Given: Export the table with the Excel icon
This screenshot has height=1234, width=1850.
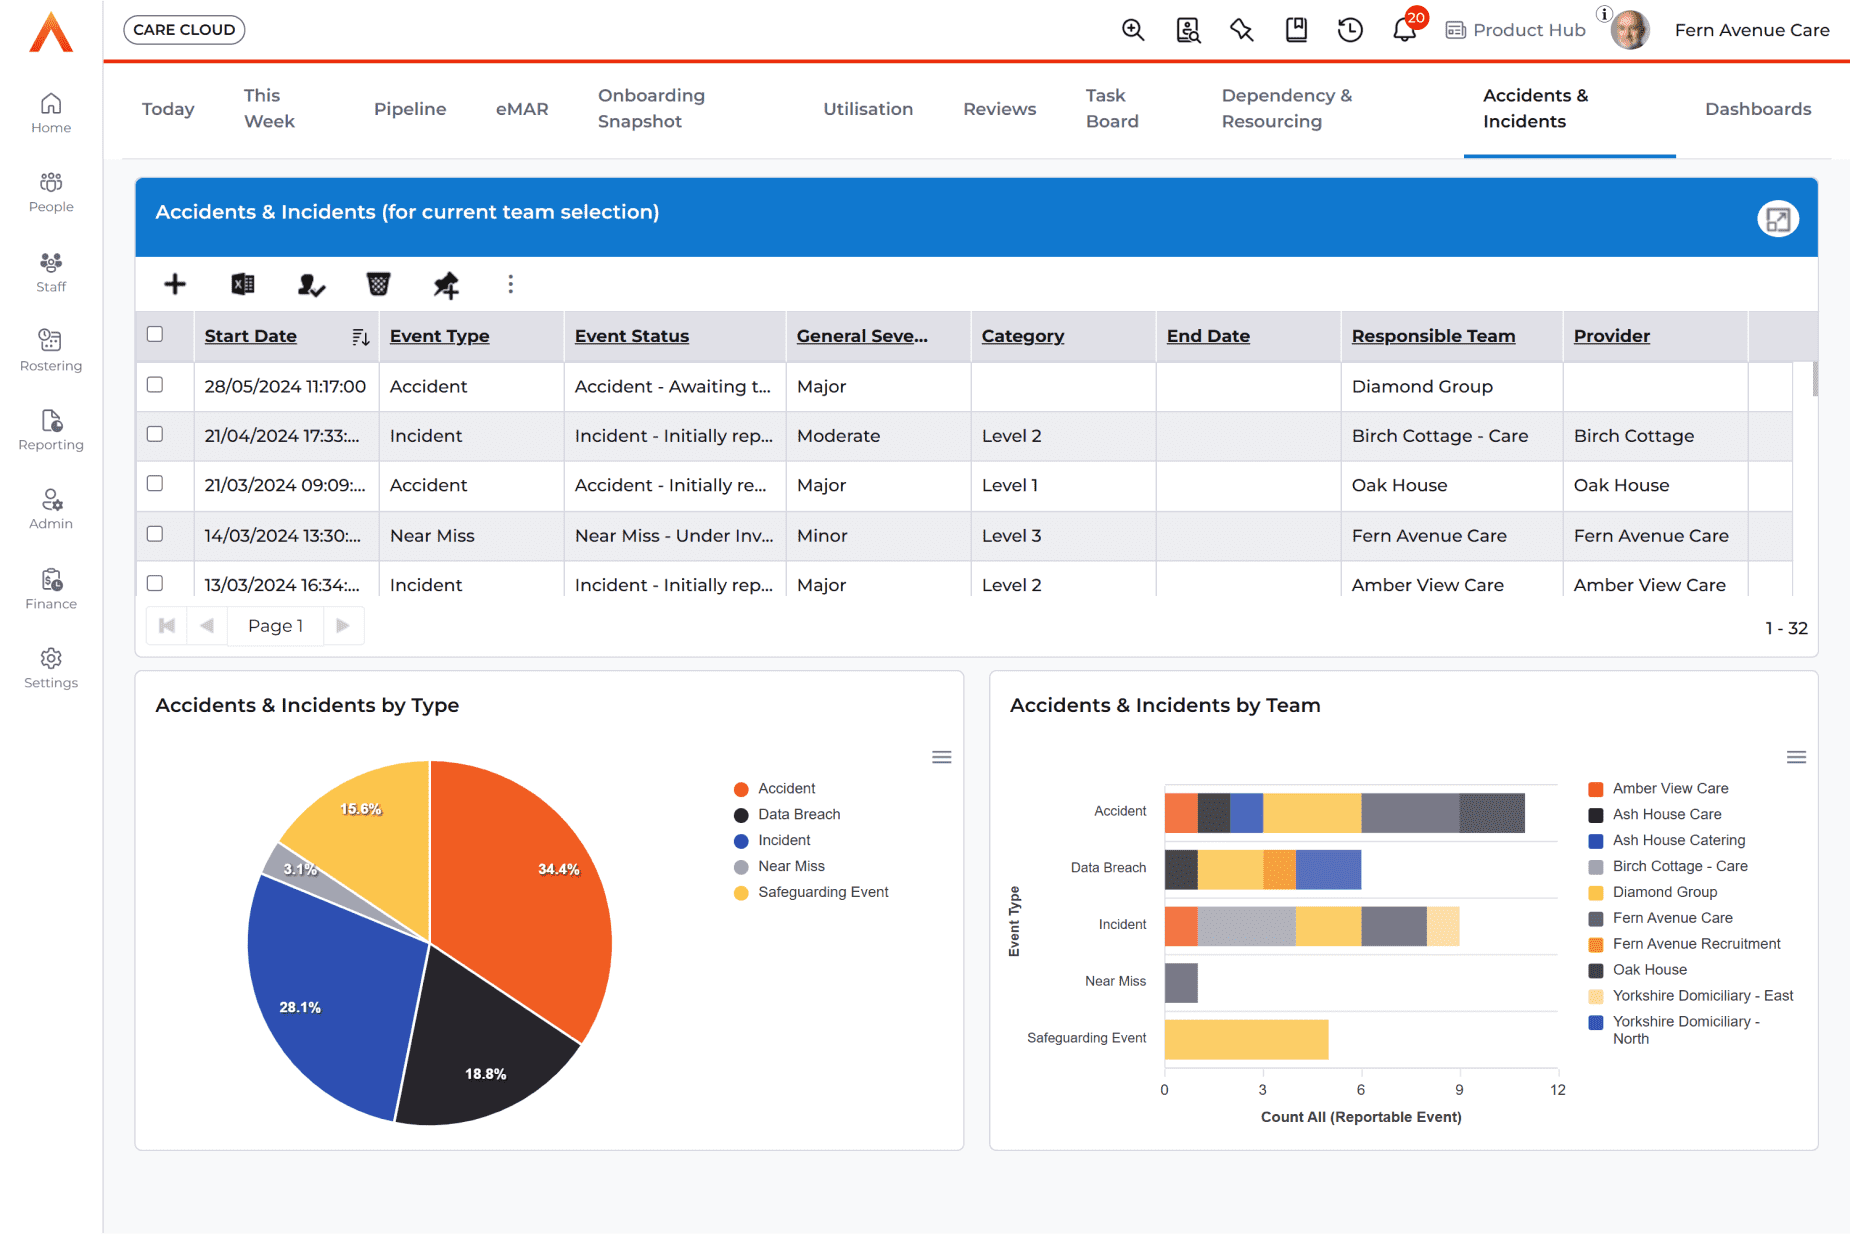Looking at the screenshot, I should coord(243,285).
